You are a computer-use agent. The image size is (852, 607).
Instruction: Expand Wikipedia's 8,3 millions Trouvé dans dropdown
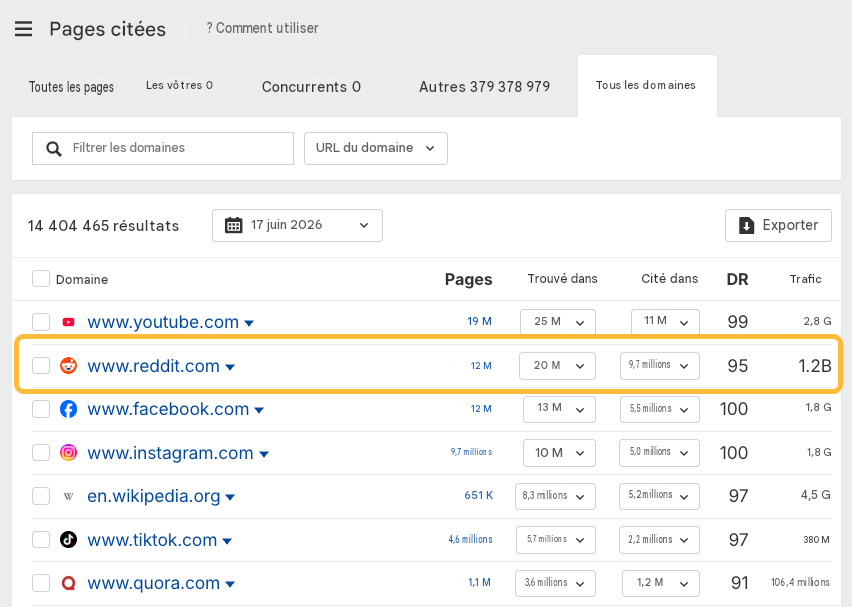(x=555, y=496)
